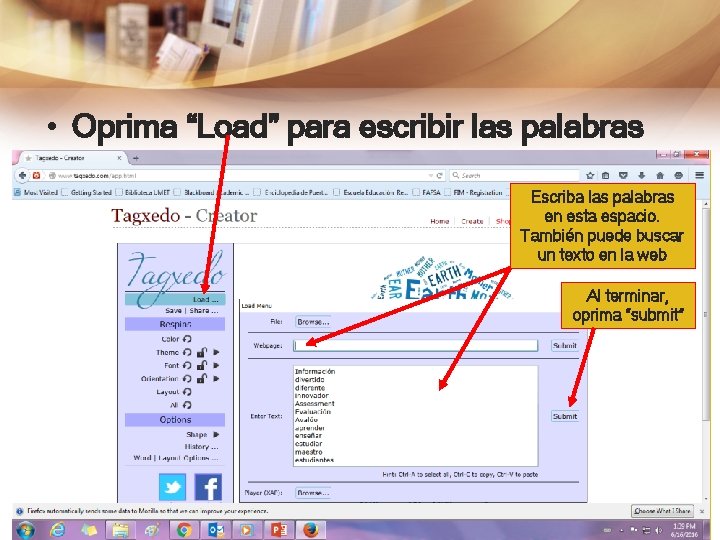Screen dimensions: 720x540
Task: Open the Most Visited bookmark
Action: (36, 192)
